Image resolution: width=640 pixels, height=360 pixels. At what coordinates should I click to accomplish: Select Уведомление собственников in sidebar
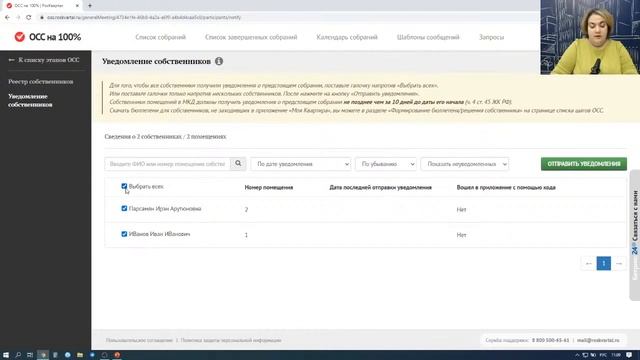click(30, 100)
